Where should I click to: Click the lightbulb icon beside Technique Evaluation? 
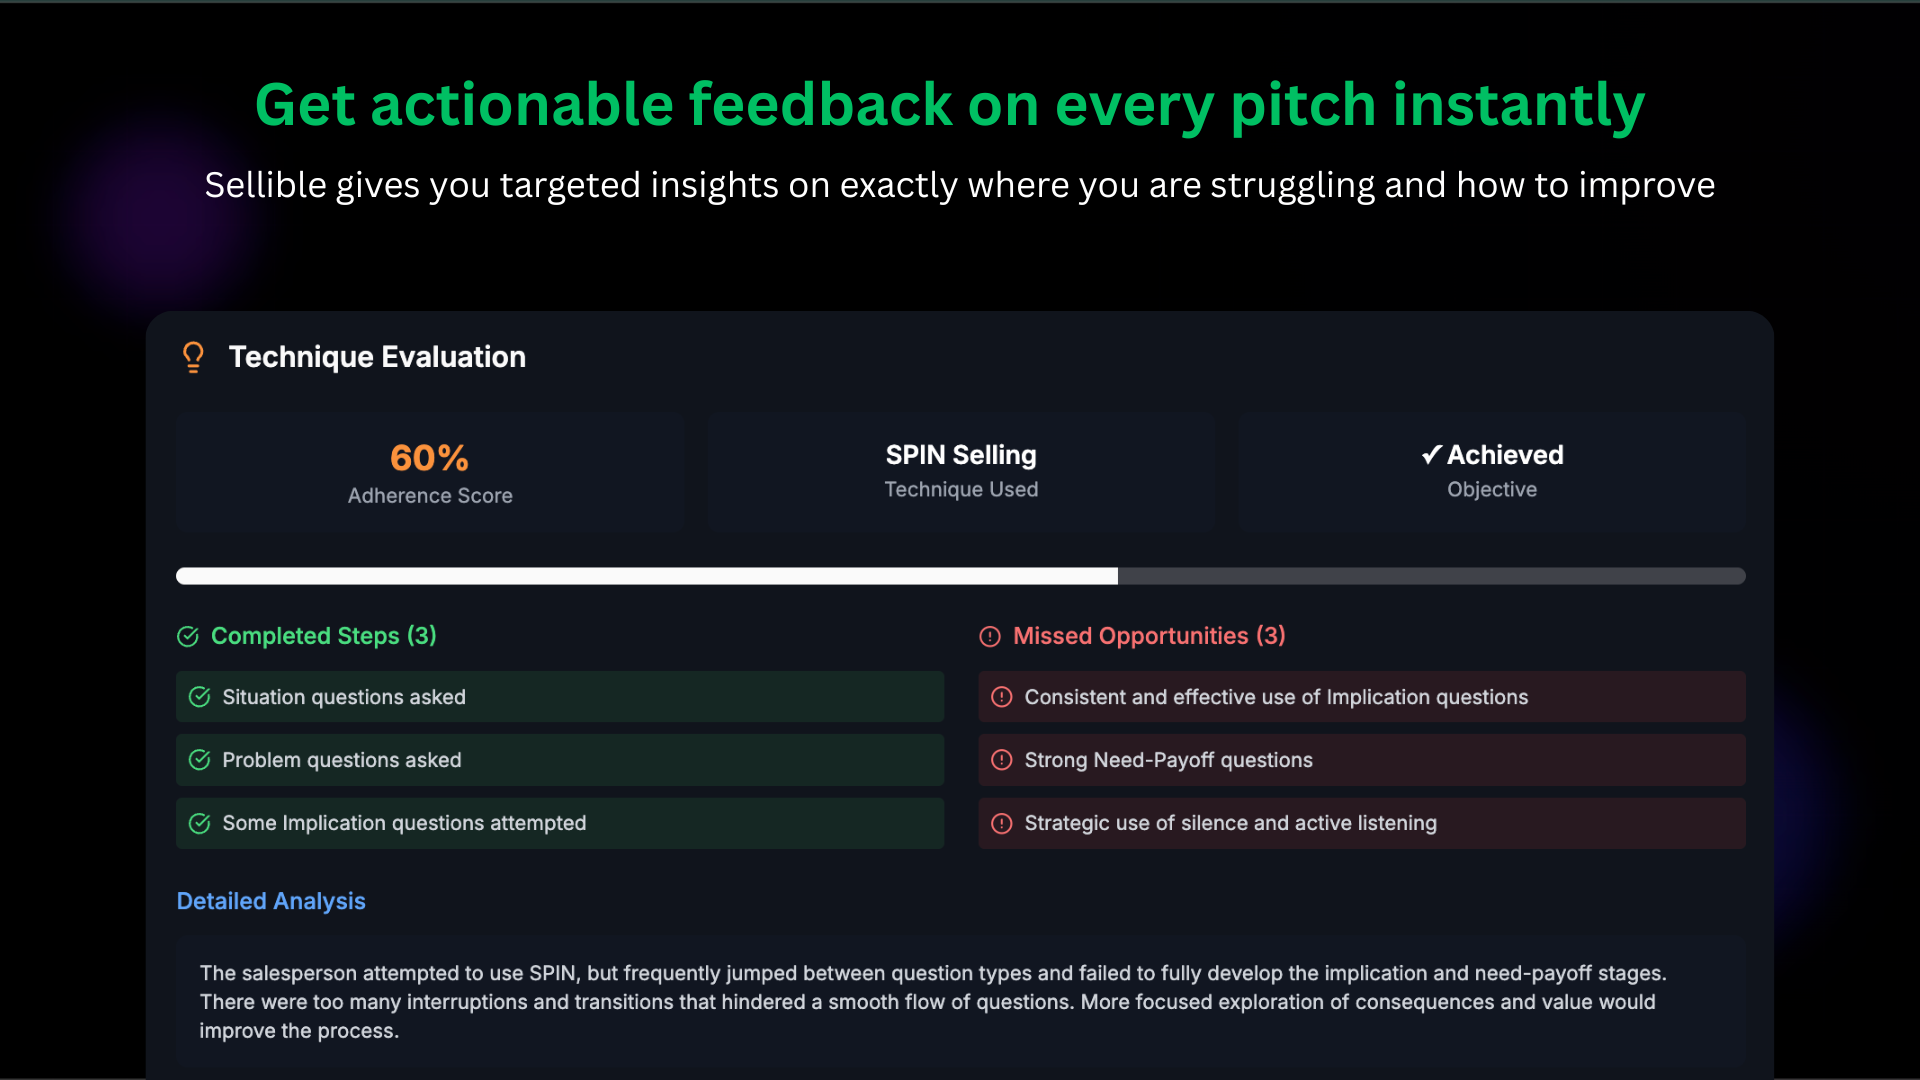click(x=193, y=357)
